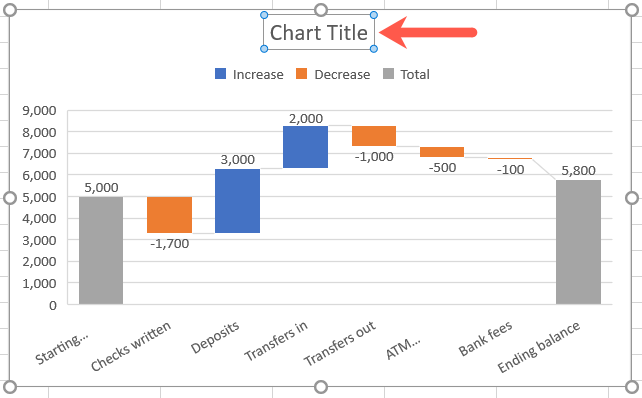This screenshot has width=642, height=398.
Task: Select the Total legend label
Action: pos(415,75)
